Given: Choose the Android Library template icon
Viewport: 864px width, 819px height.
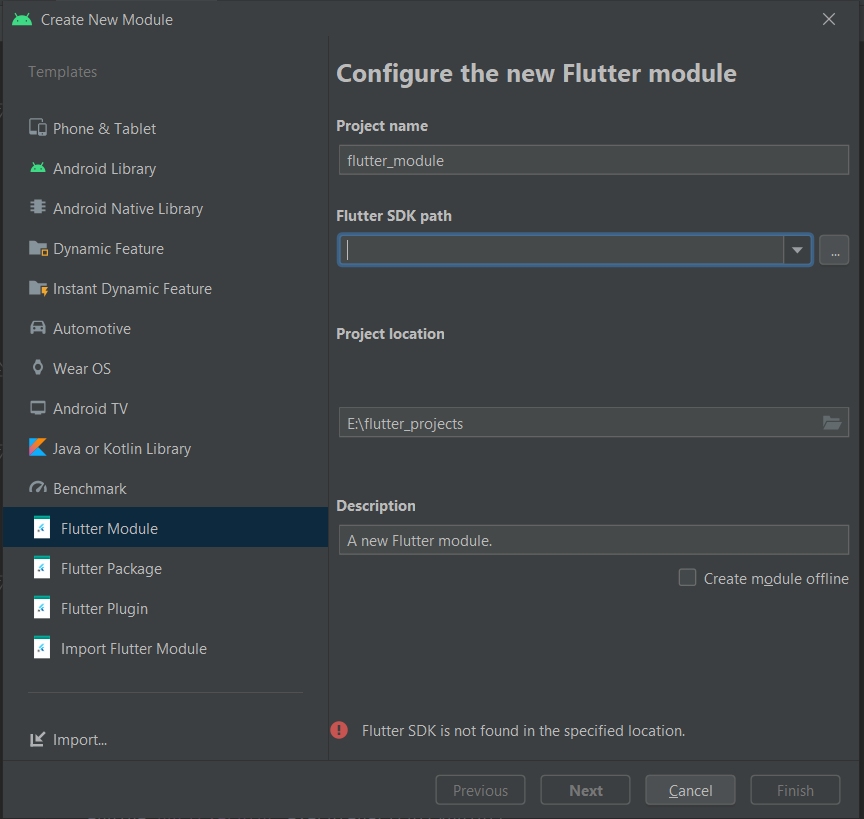Looking at the screenshot, I should tap(37, 168).
